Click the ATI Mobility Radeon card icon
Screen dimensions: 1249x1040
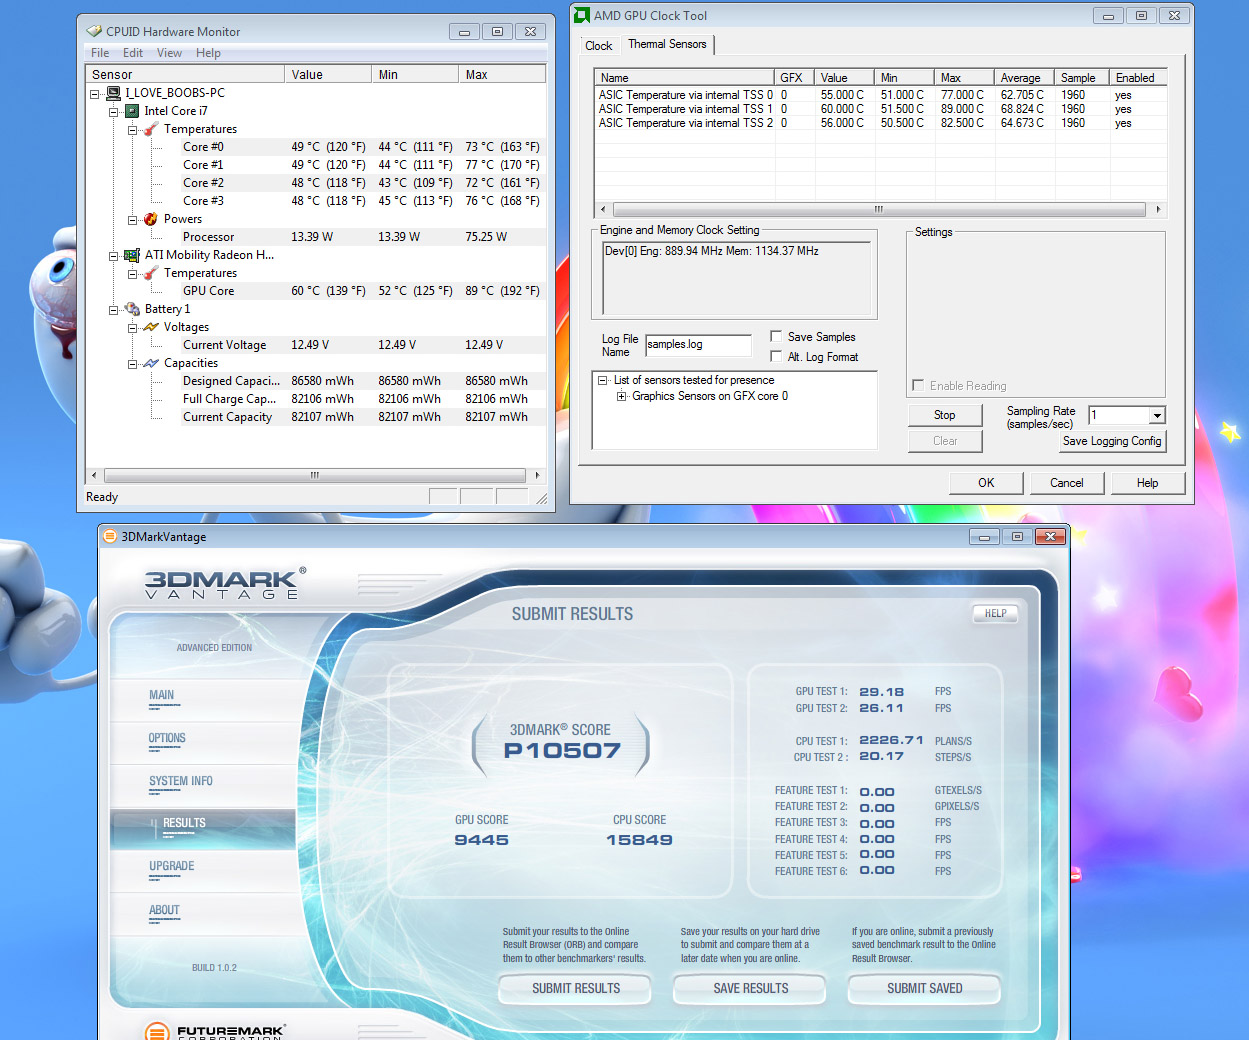coord(132,255)
